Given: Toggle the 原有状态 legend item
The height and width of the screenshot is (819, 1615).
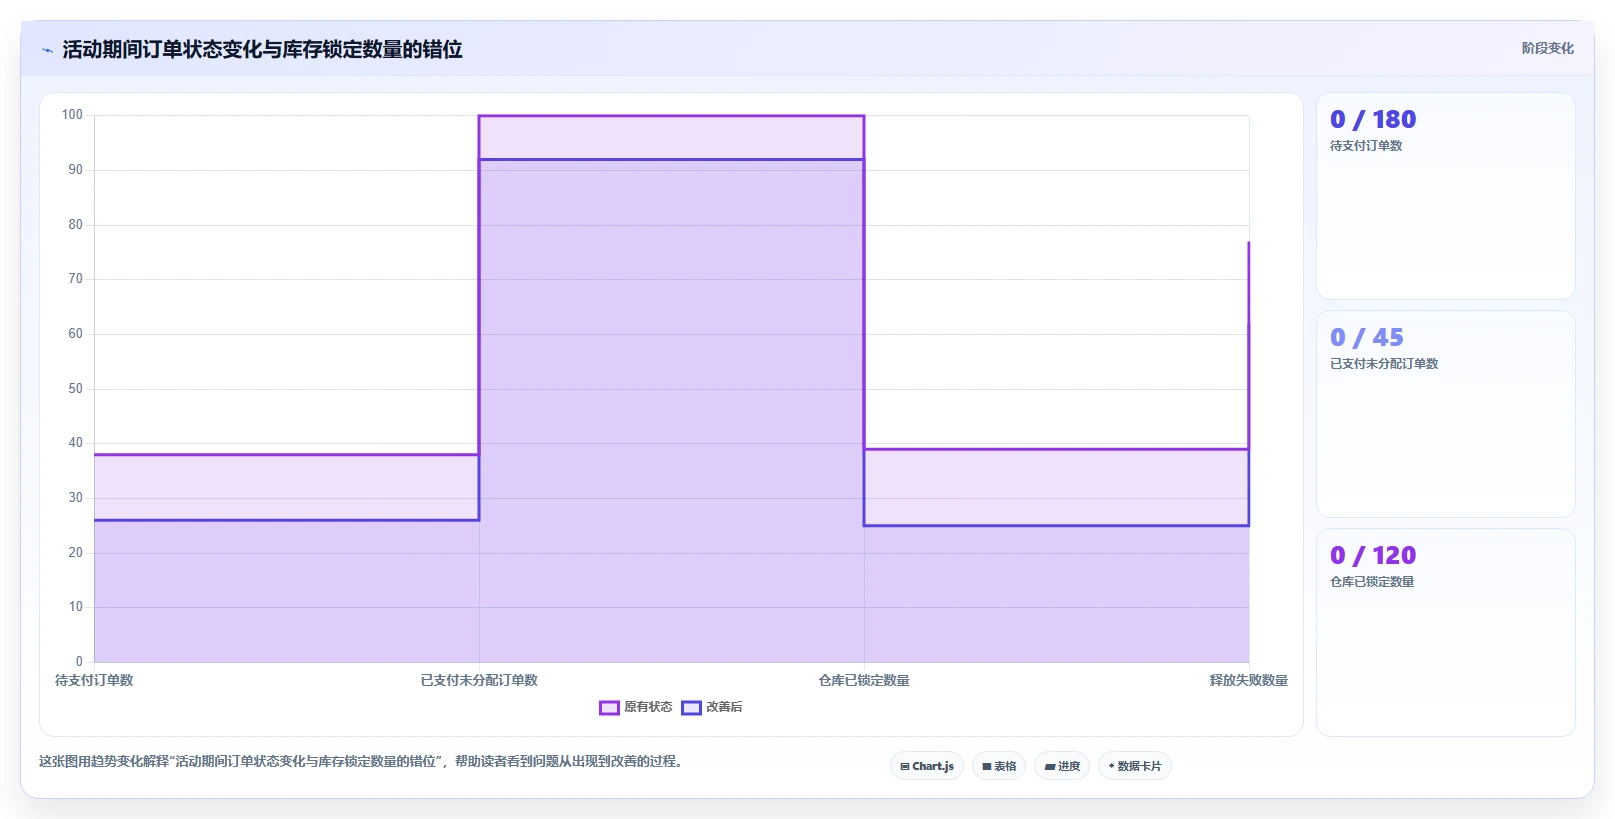Looking at the screenshot, I should (x=636, y=707).
